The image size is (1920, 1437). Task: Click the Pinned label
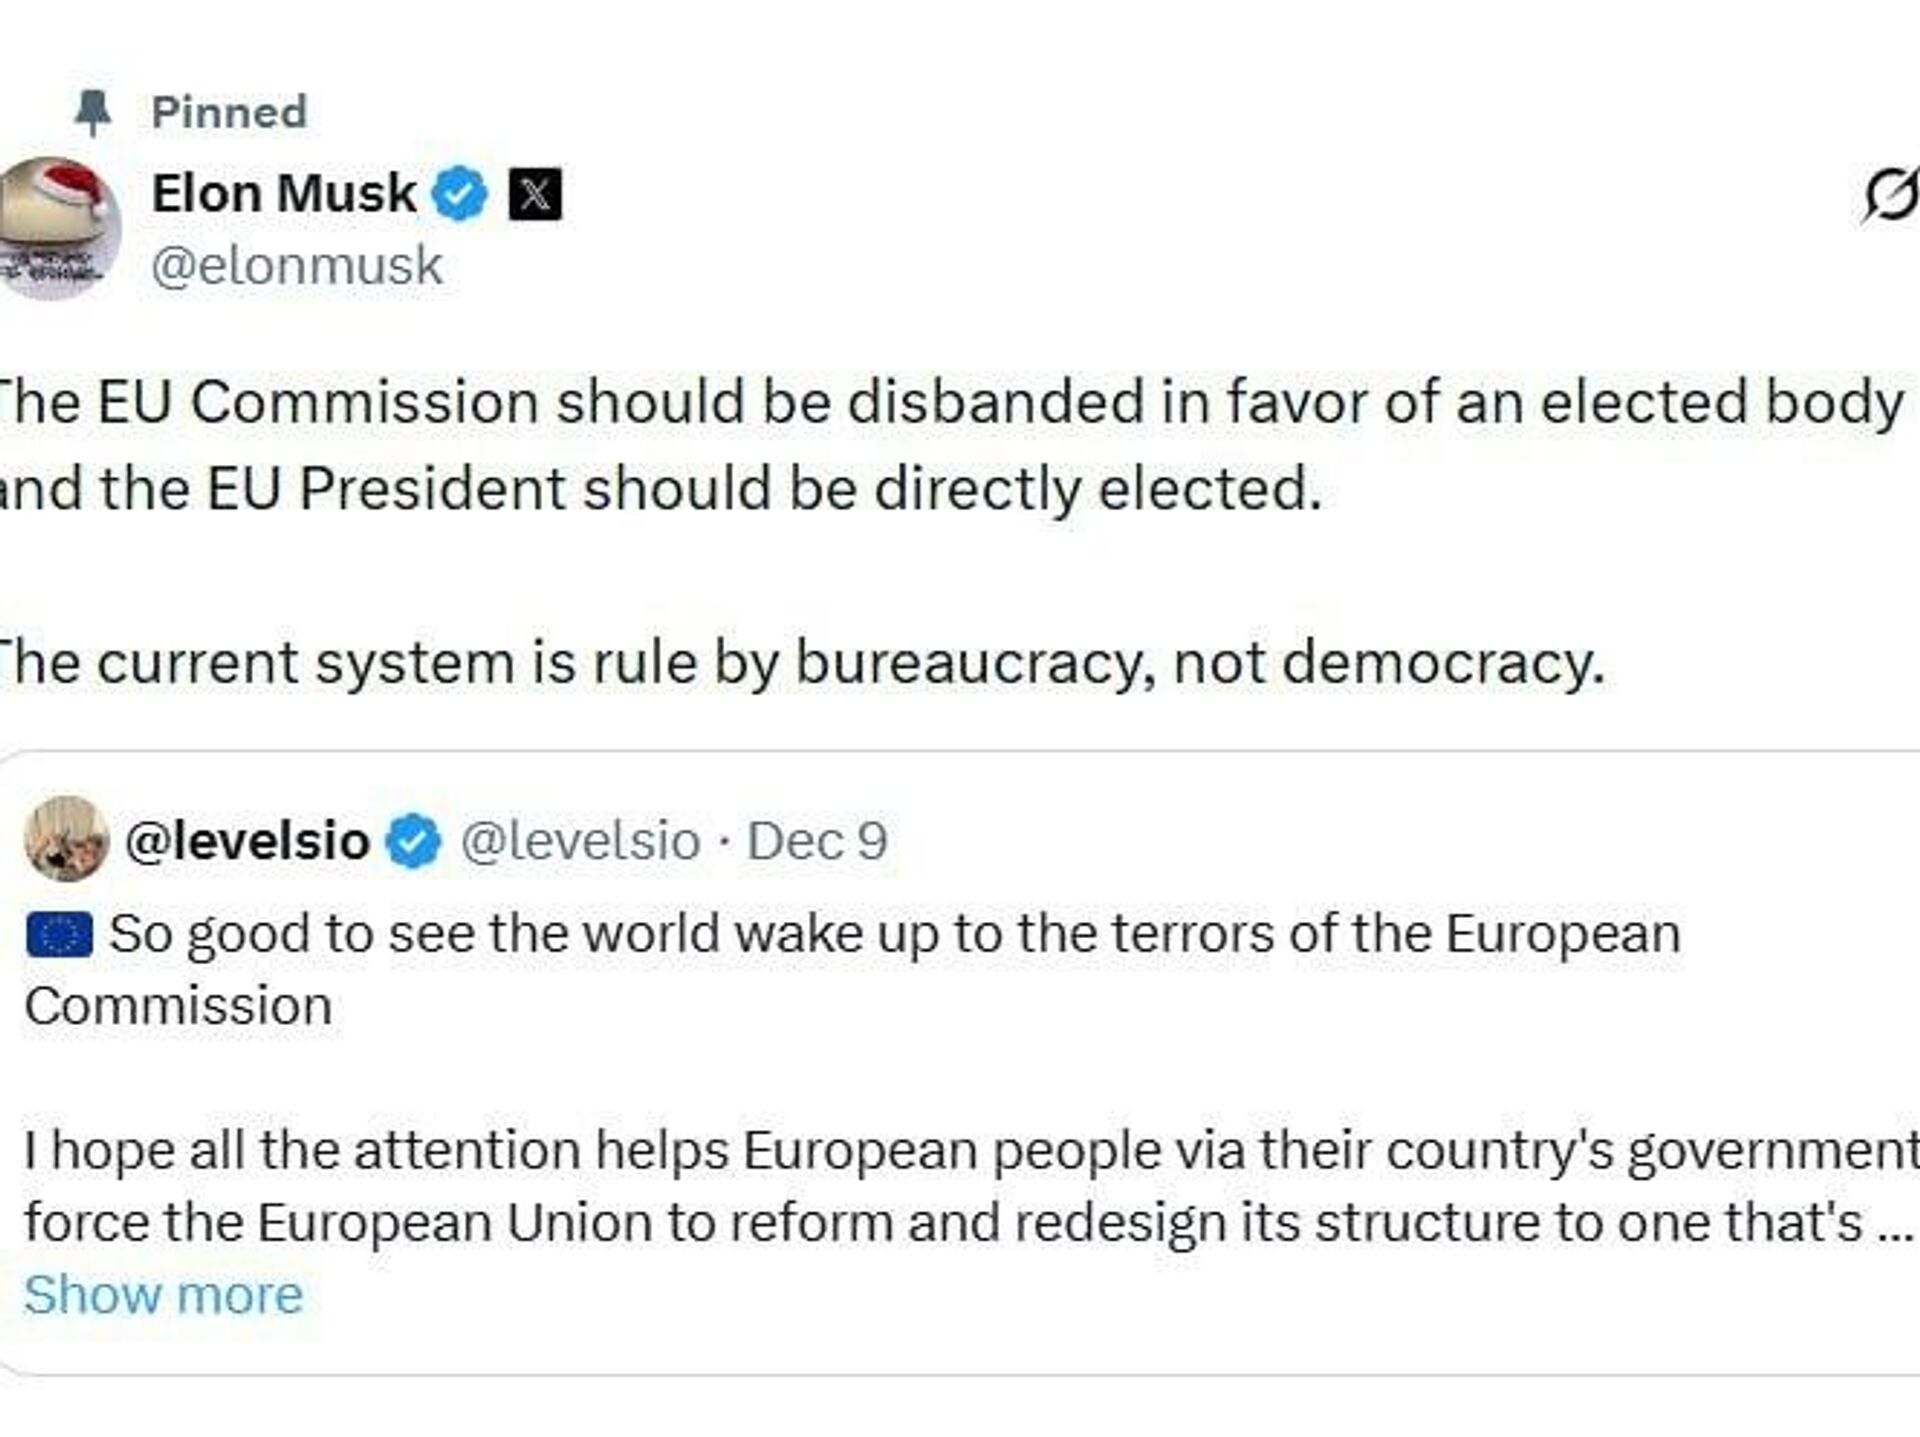point(228,112)
